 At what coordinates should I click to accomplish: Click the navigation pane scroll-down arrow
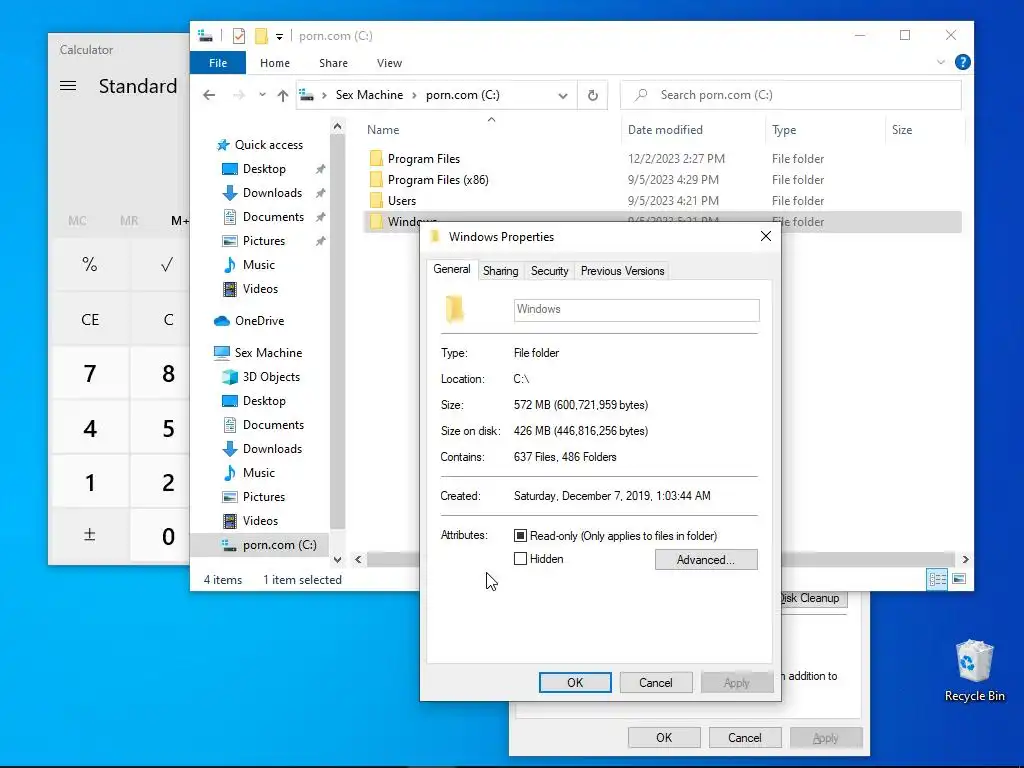[x=338, y=560]
